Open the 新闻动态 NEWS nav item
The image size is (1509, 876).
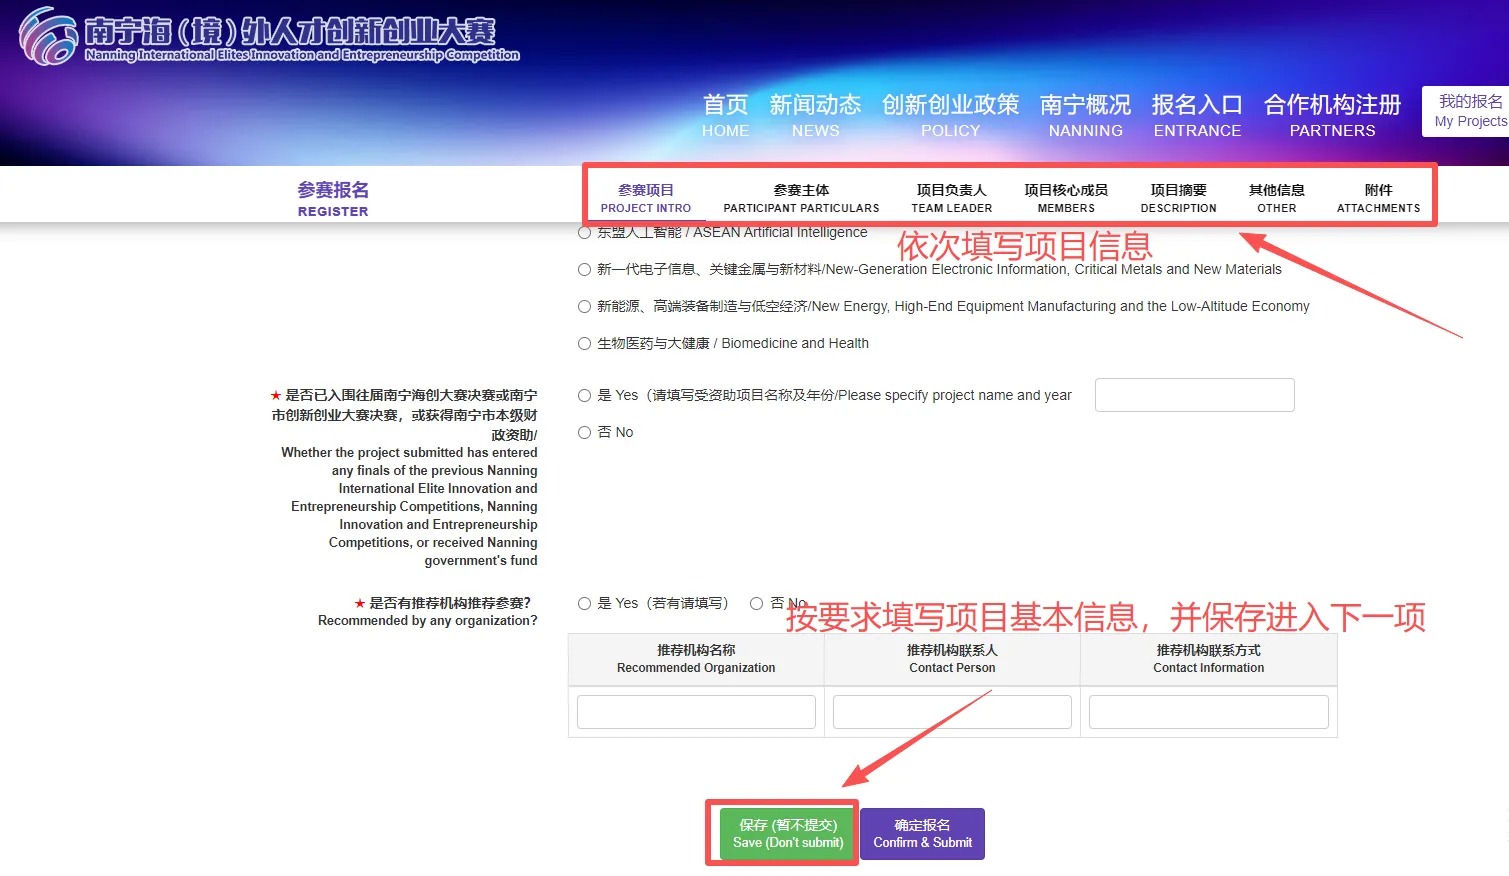pos(815,116)
